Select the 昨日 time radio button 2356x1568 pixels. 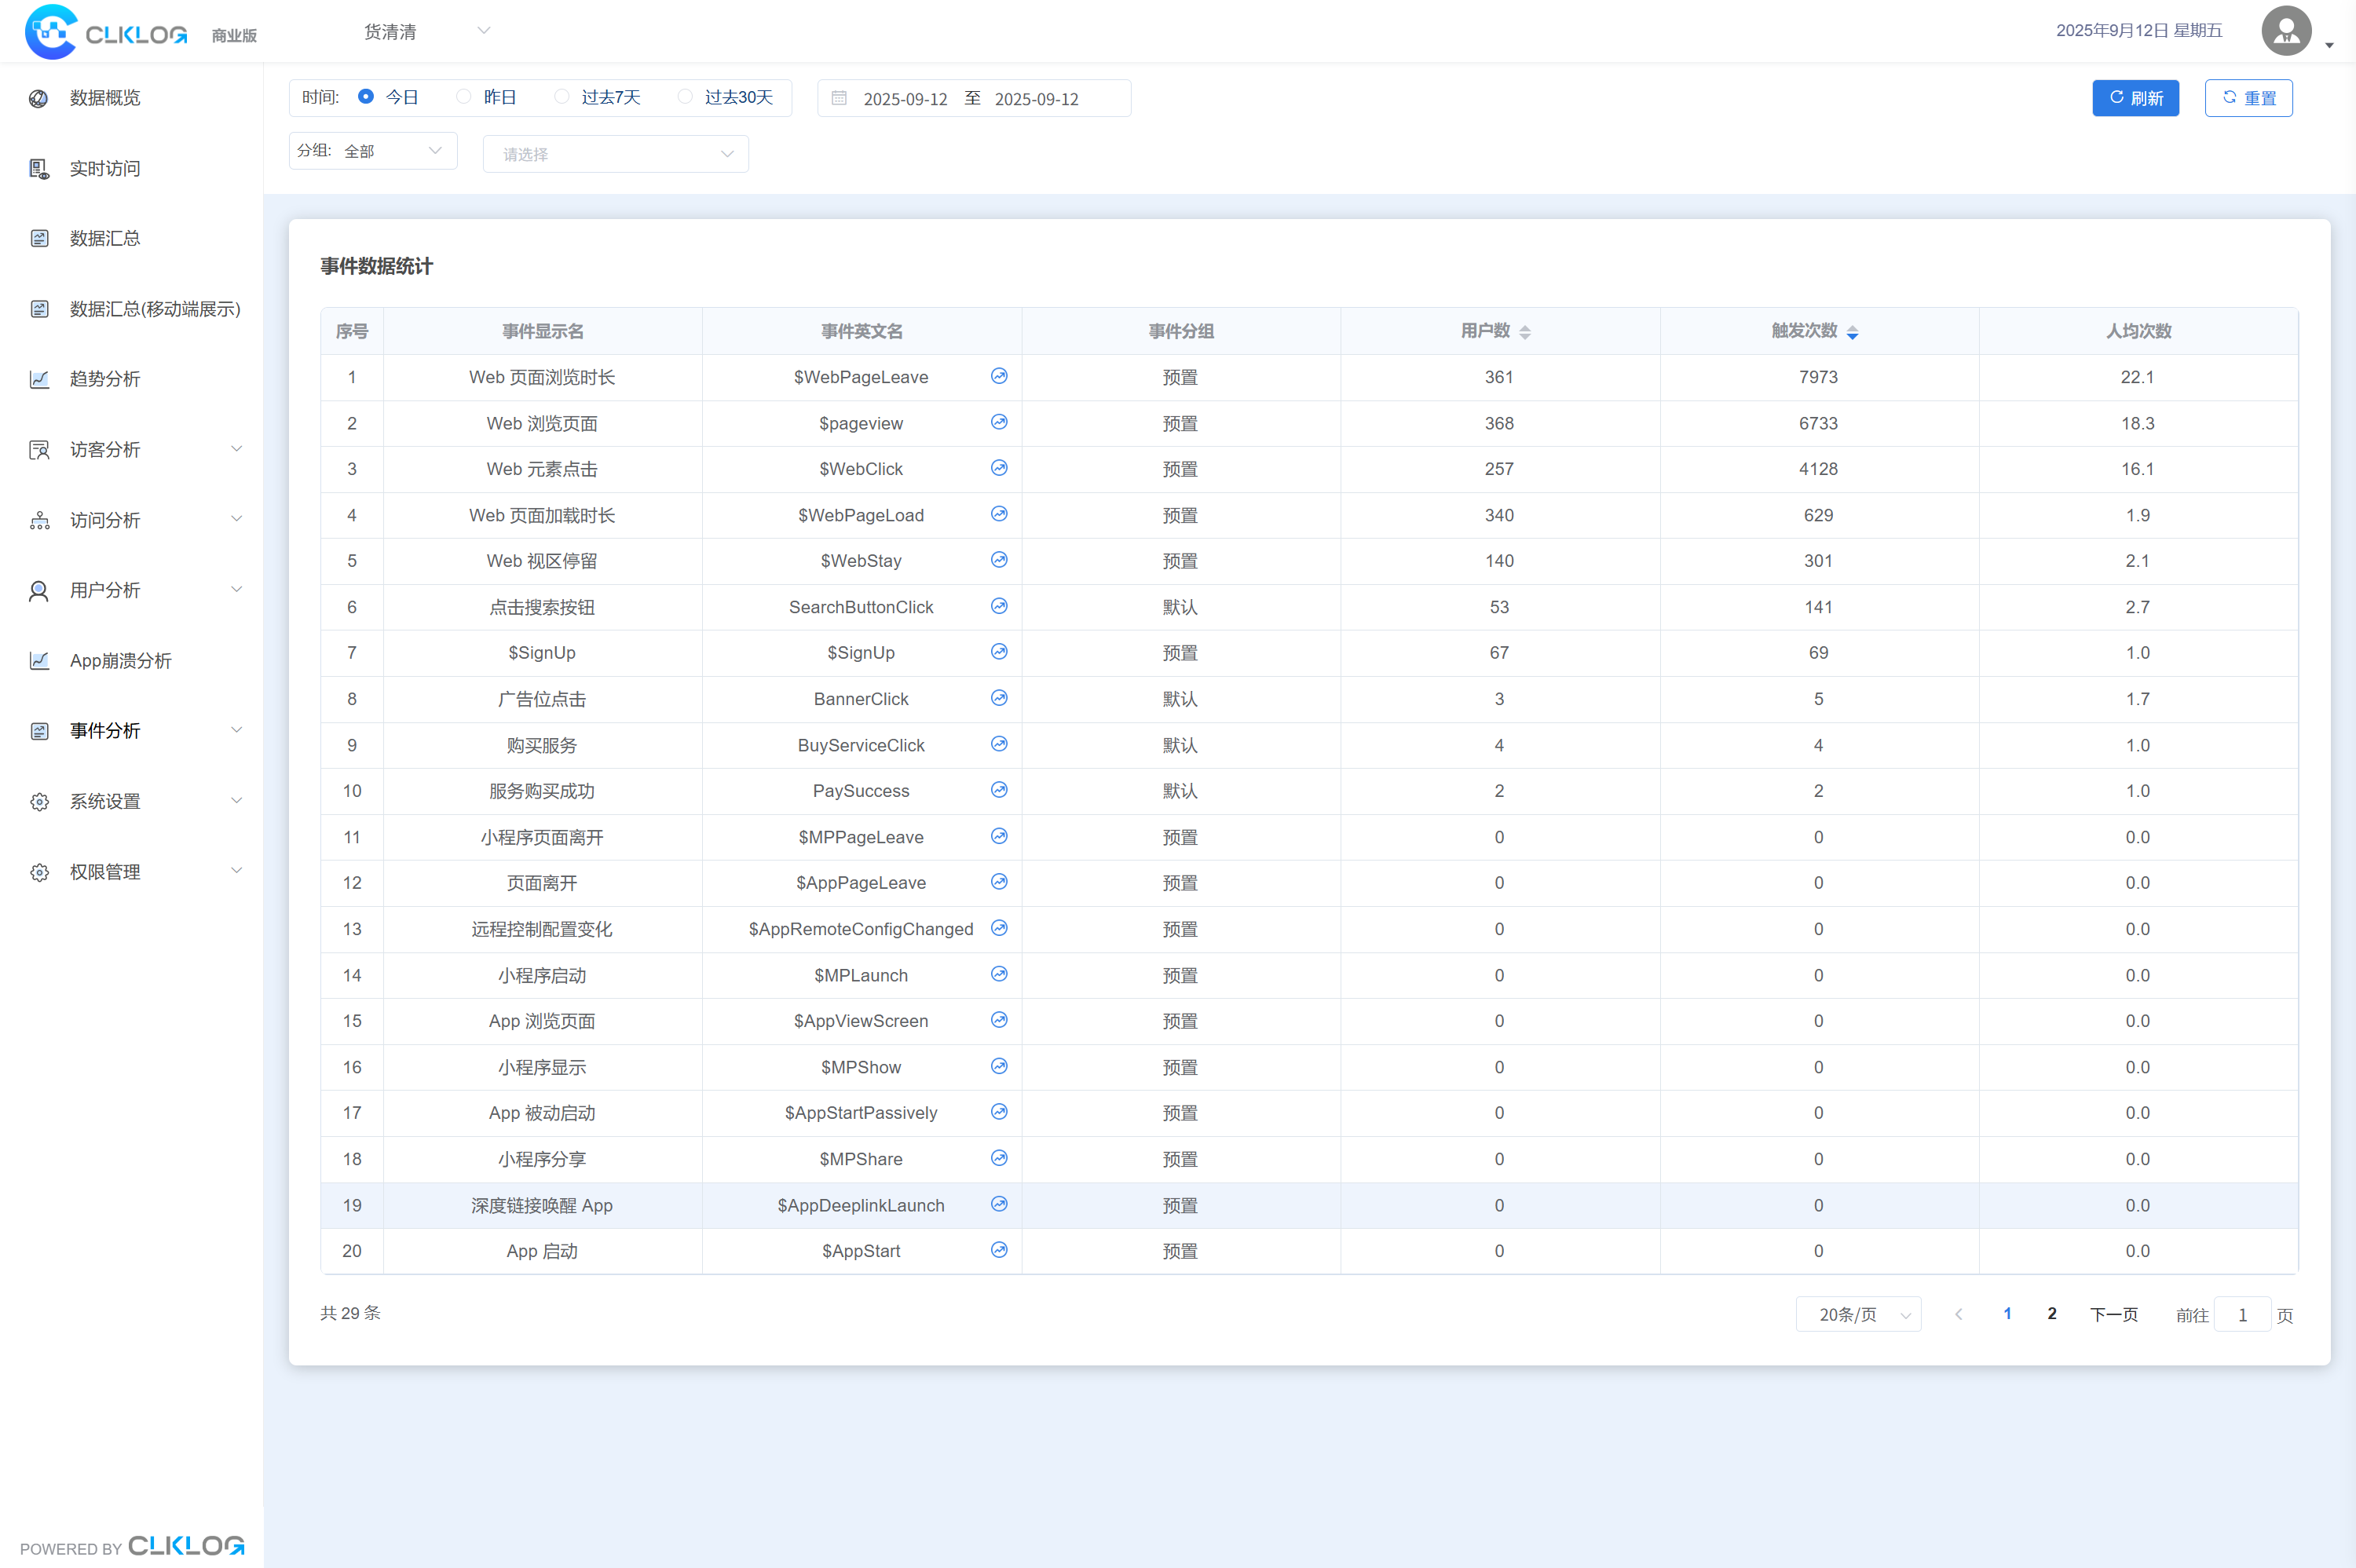coord(464,97)
